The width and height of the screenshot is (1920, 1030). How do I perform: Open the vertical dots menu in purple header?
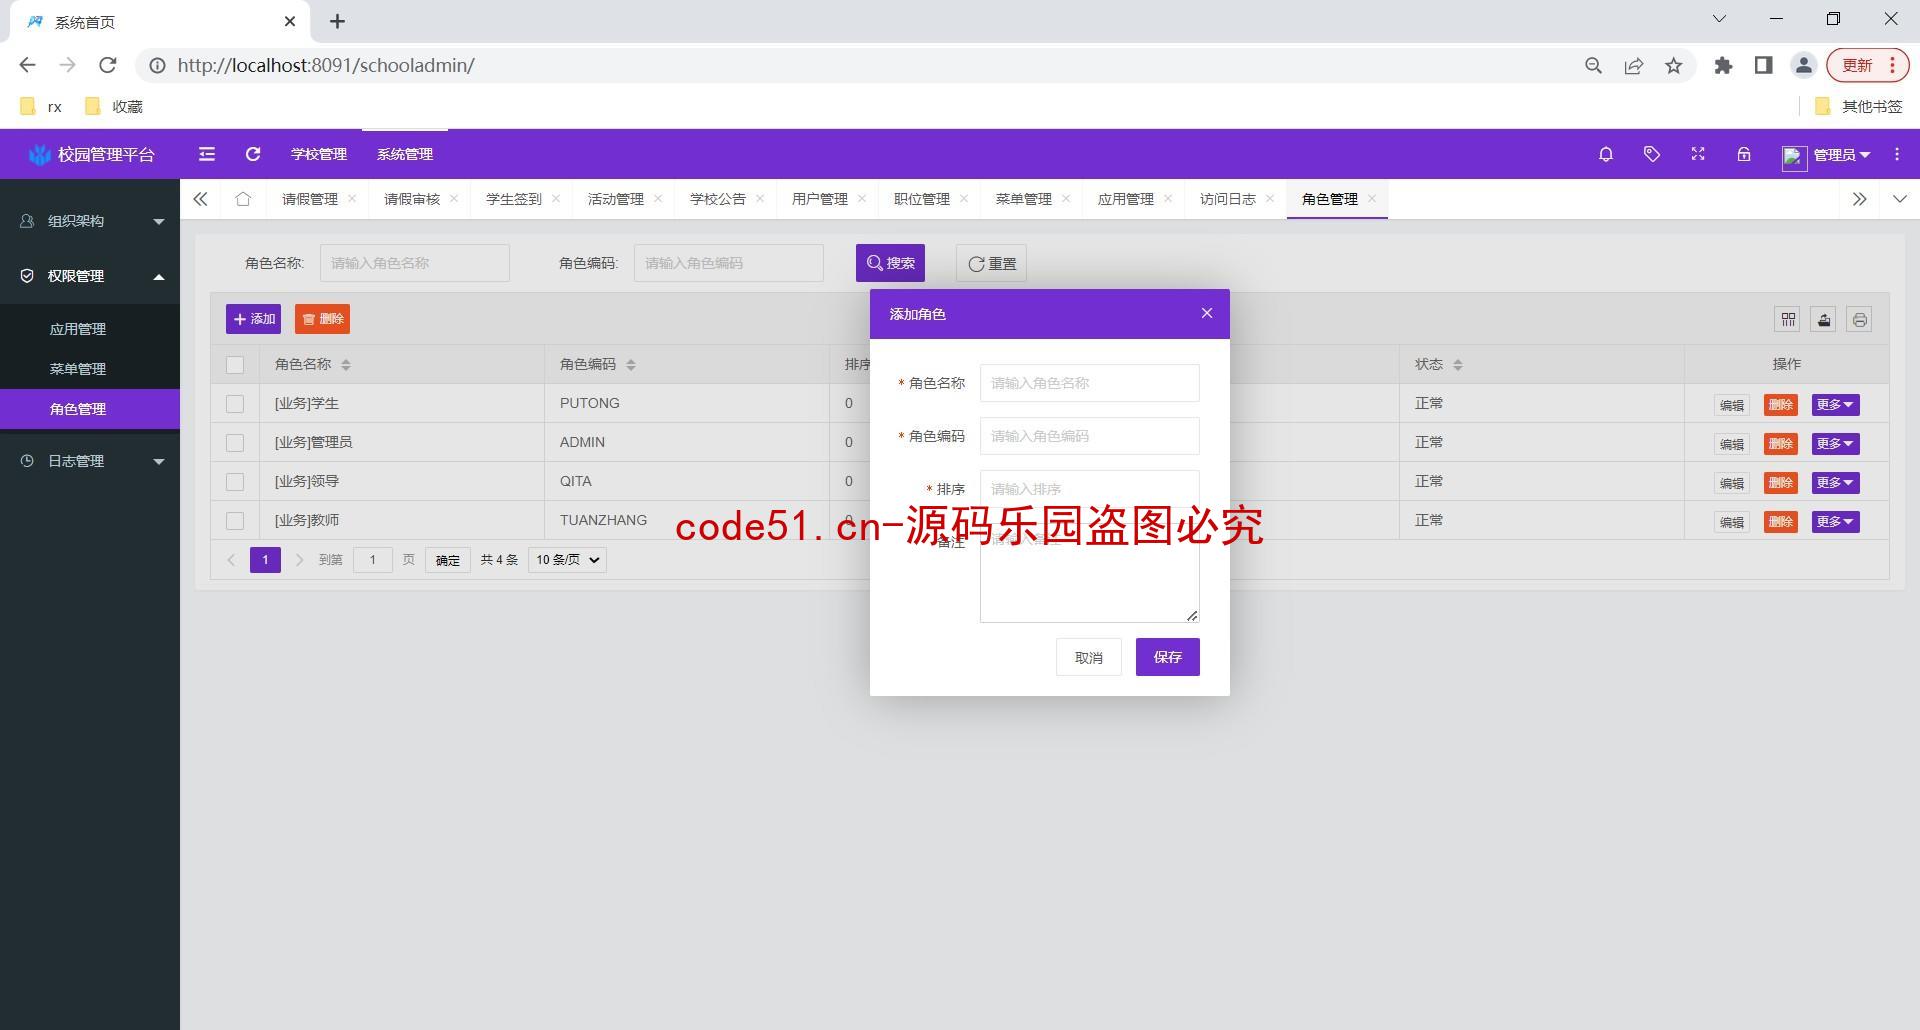click(x=1897, y=154)
